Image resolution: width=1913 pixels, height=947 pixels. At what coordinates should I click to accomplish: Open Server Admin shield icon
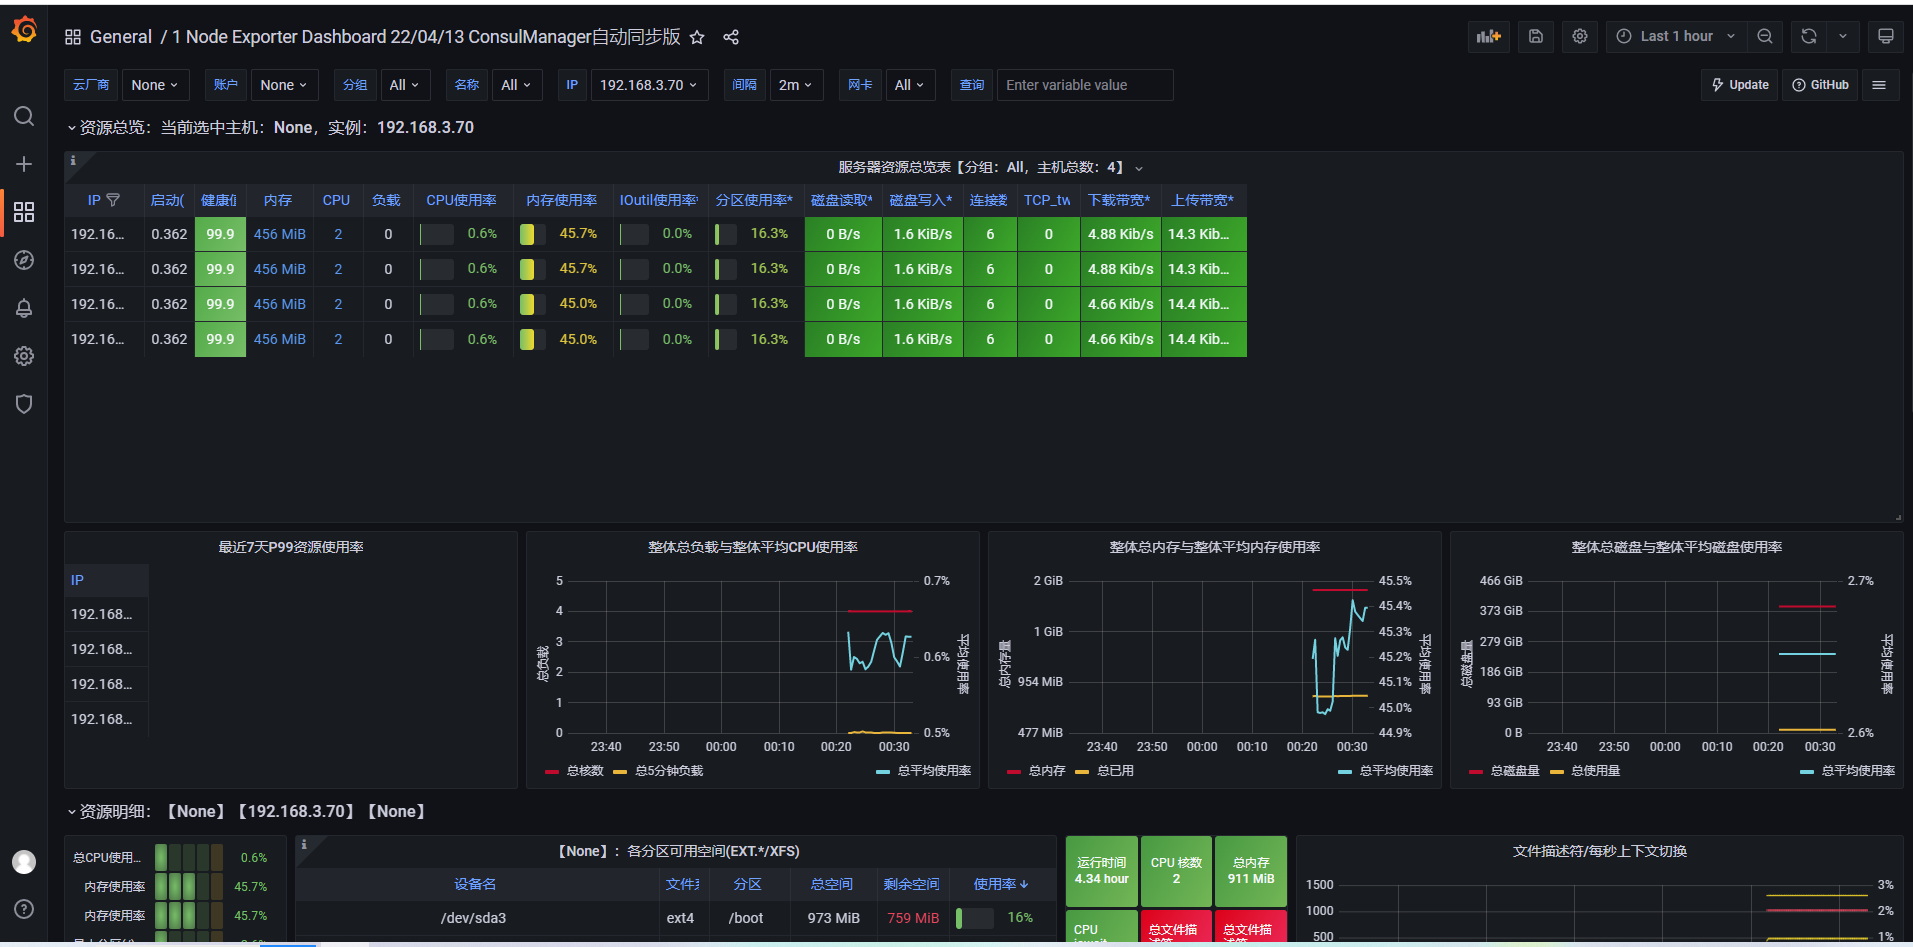tap(24, 404)
